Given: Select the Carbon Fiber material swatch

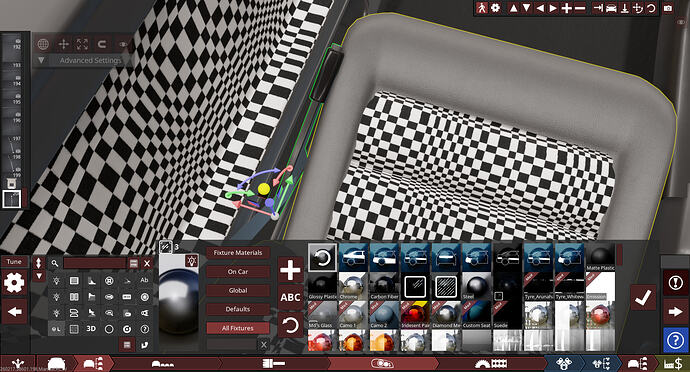Looking at the screenshot, I should 384,286.
